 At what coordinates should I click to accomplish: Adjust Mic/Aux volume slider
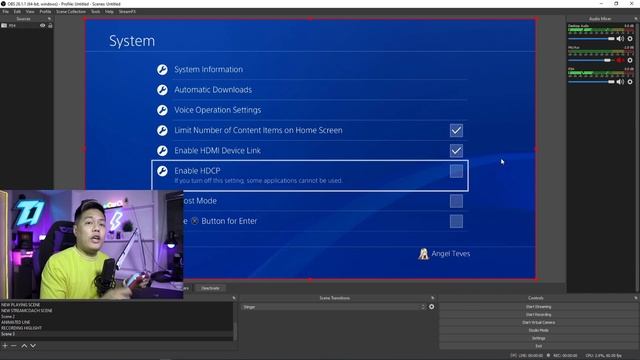click(591, 60)
